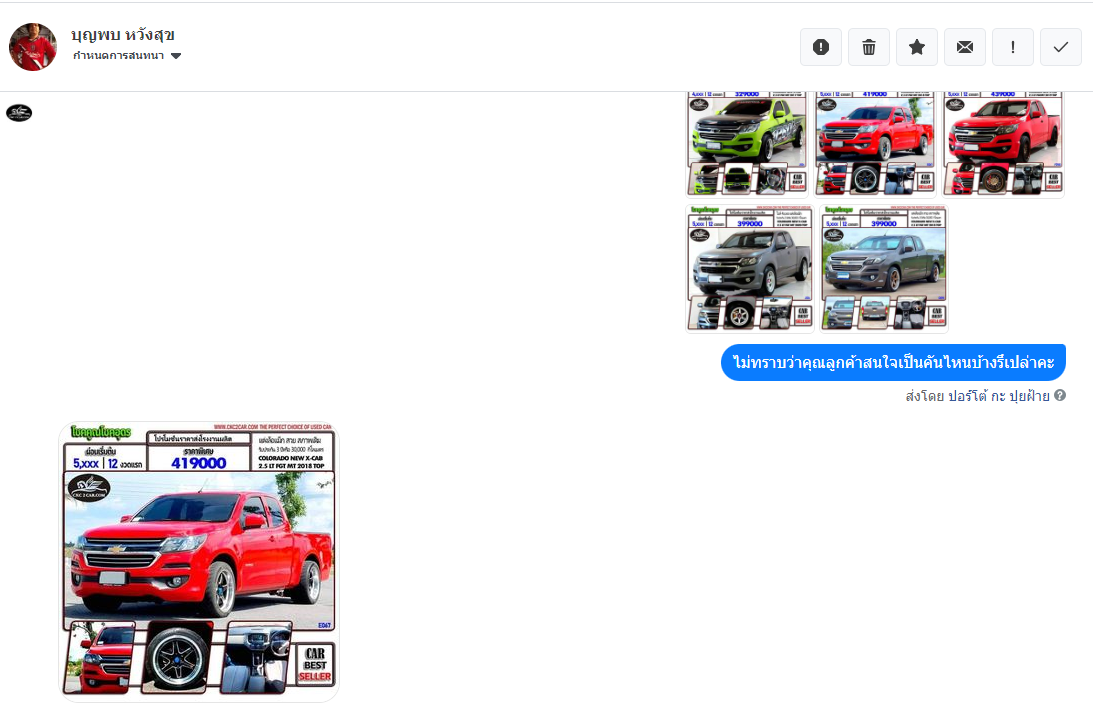Click the ส่งโดย ปอร์โต้ กะ ปุยฝ้าย text
The width and height of the screenshot is (1093, 714).
point(977,396)
